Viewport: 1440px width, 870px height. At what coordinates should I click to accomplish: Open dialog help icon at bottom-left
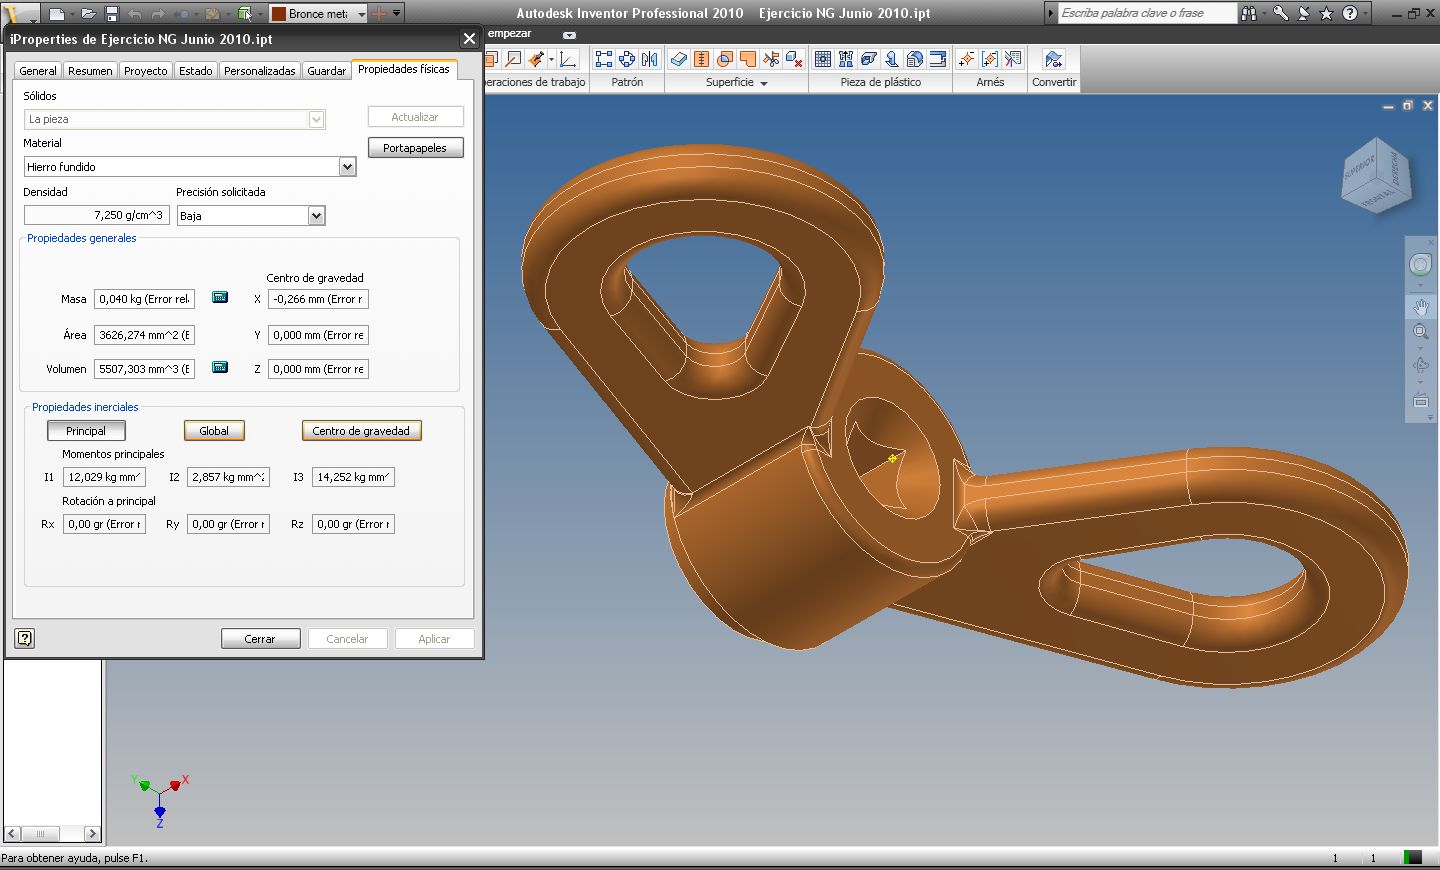(25, 638)
